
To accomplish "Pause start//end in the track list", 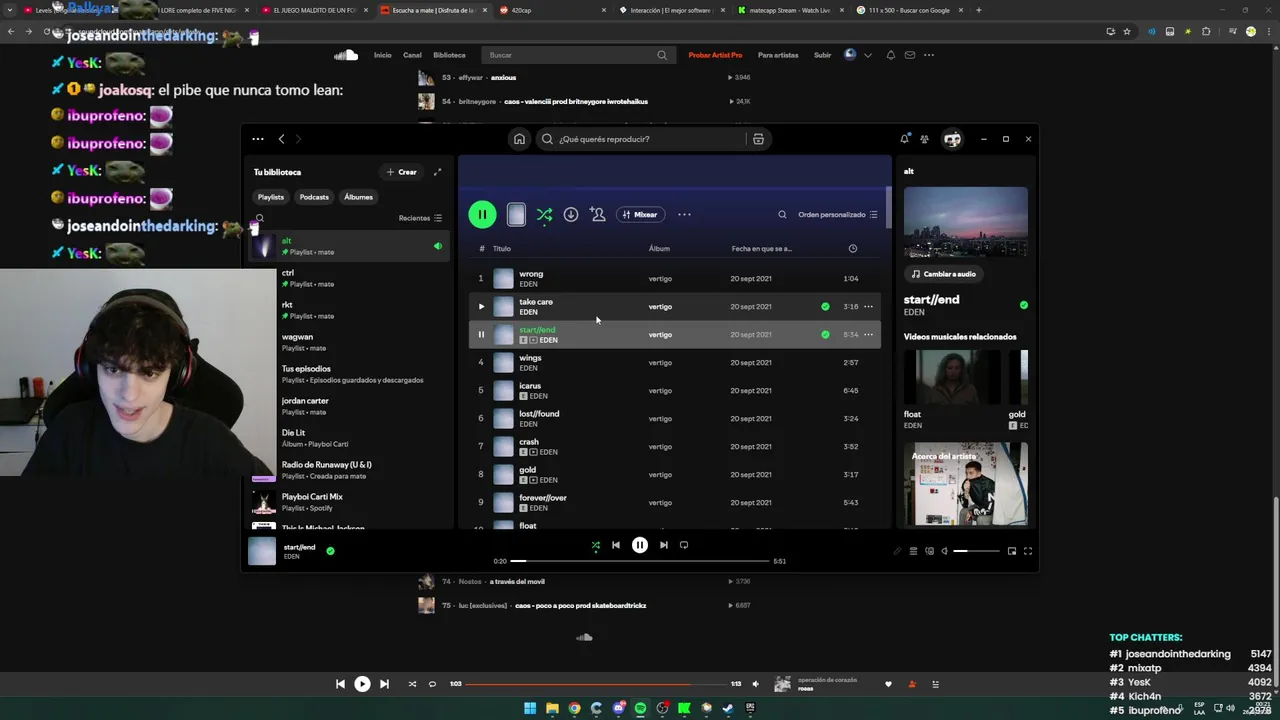I will [481, 334].
